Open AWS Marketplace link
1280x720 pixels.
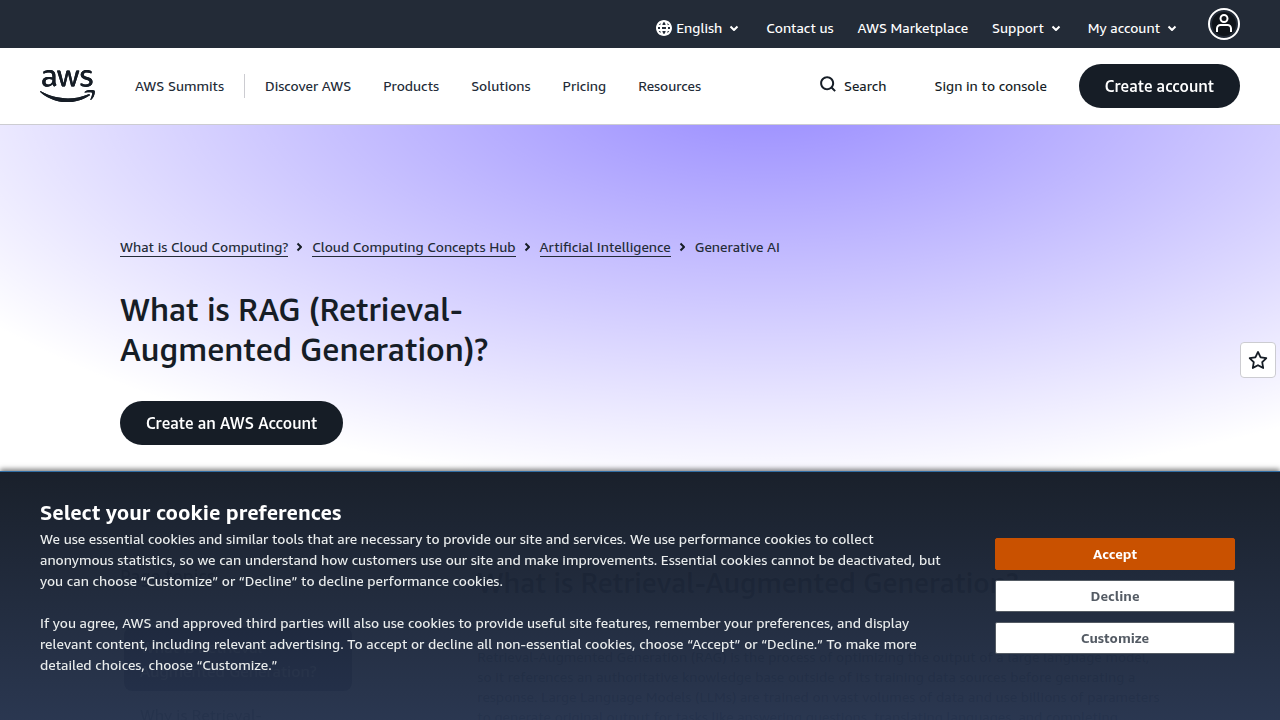[913, 28]
